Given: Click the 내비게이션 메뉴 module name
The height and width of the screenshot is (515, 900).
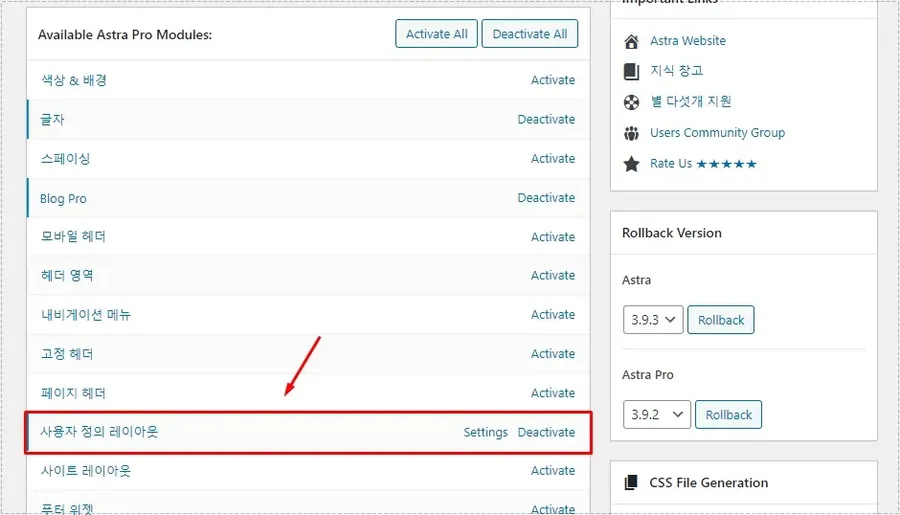Looking at the screenshot, I should point(86,315).
